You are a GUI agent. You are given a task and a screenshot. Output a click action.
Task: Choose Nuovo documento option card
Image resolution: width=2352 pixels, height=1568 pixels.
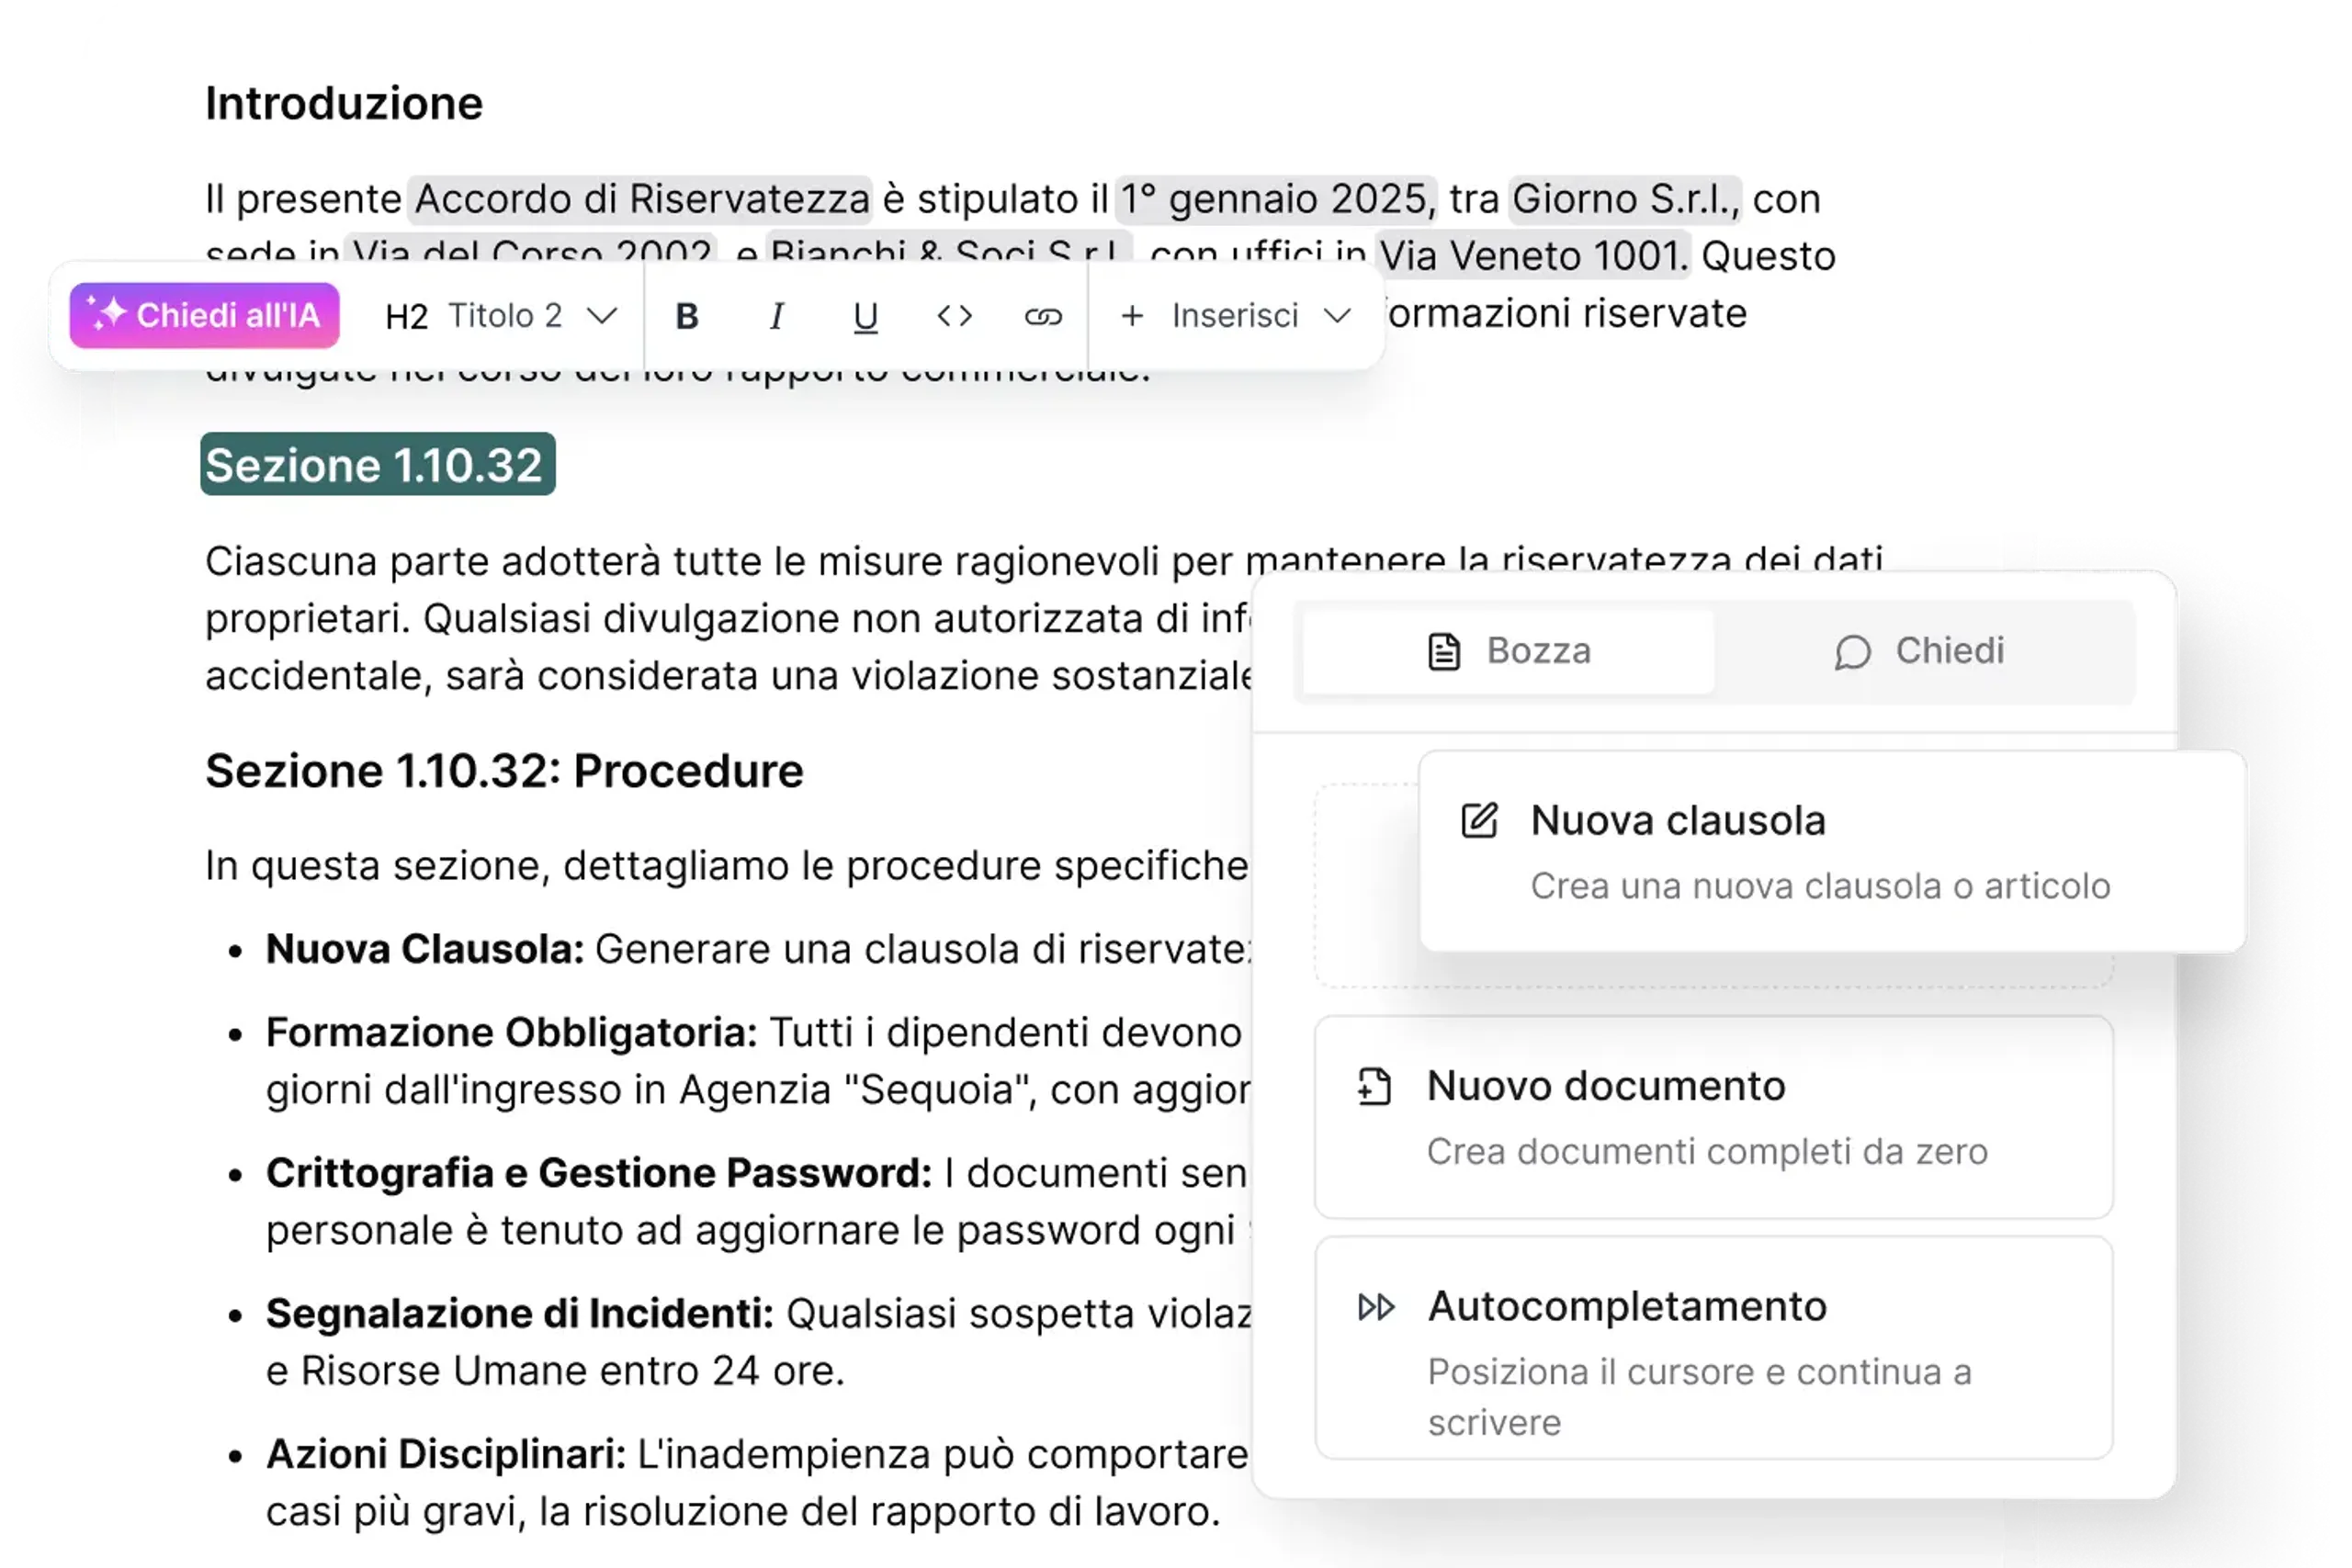point(1712,1117)
